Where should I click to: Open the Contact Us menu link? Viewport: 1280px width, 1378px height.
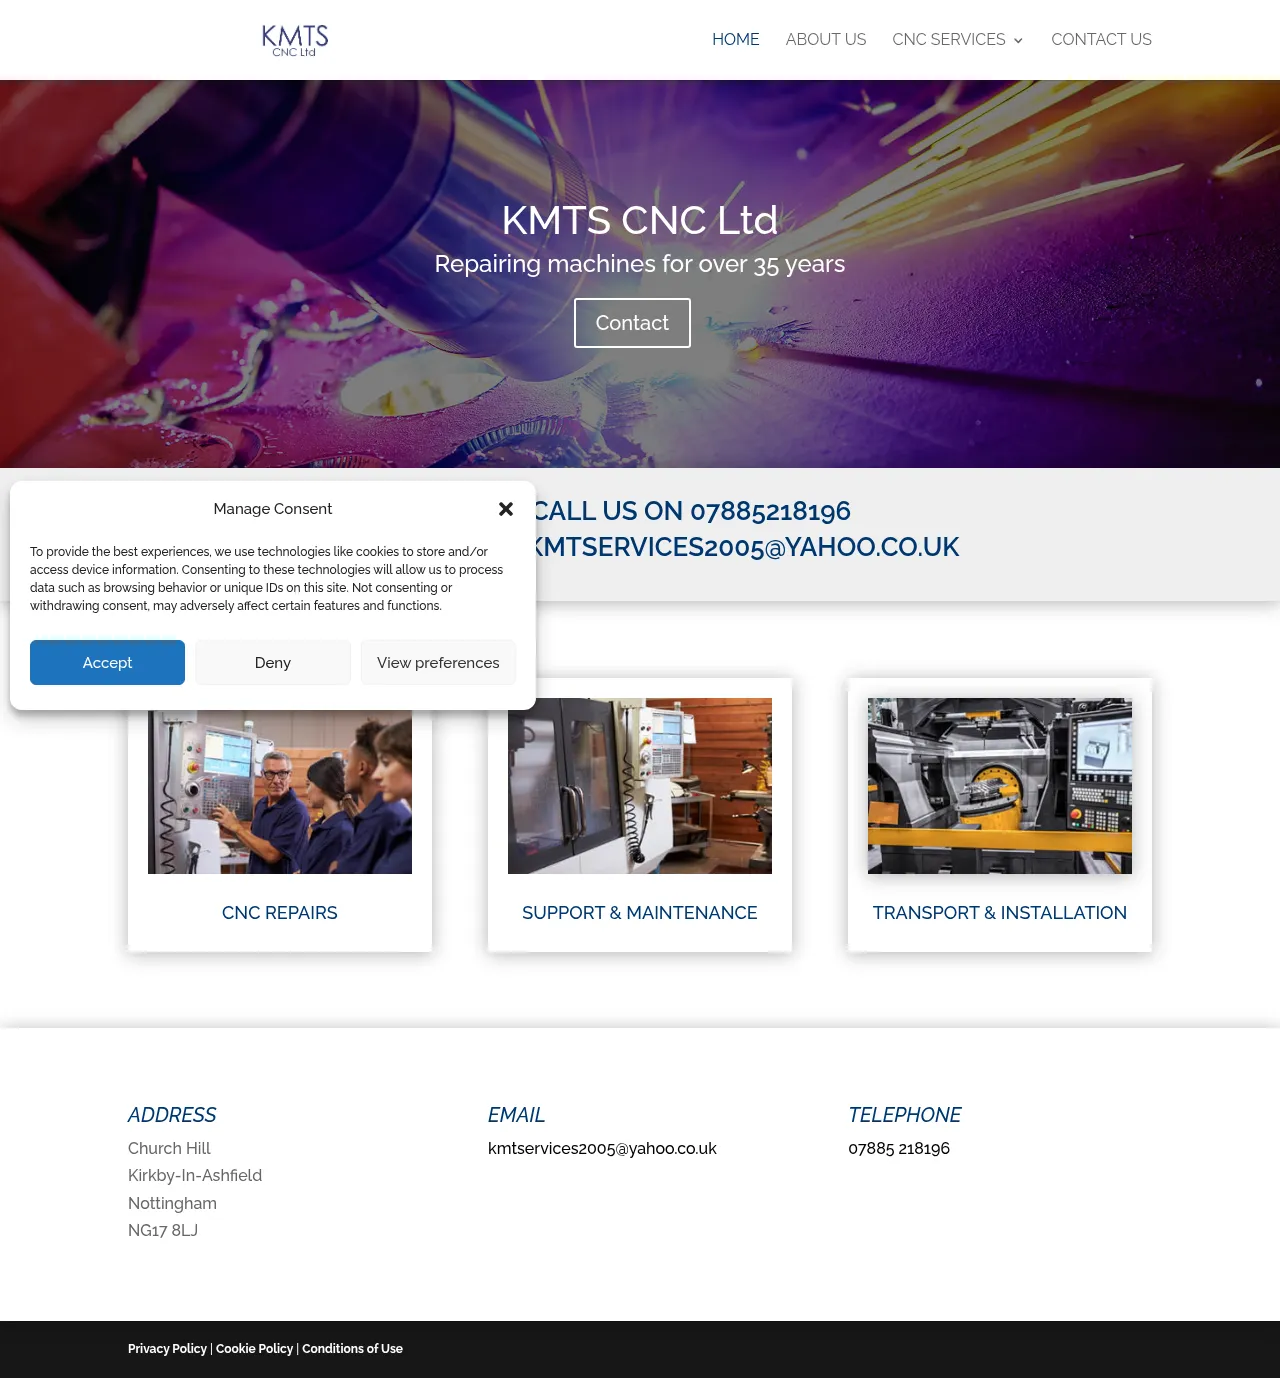[x=1101, y=40]
